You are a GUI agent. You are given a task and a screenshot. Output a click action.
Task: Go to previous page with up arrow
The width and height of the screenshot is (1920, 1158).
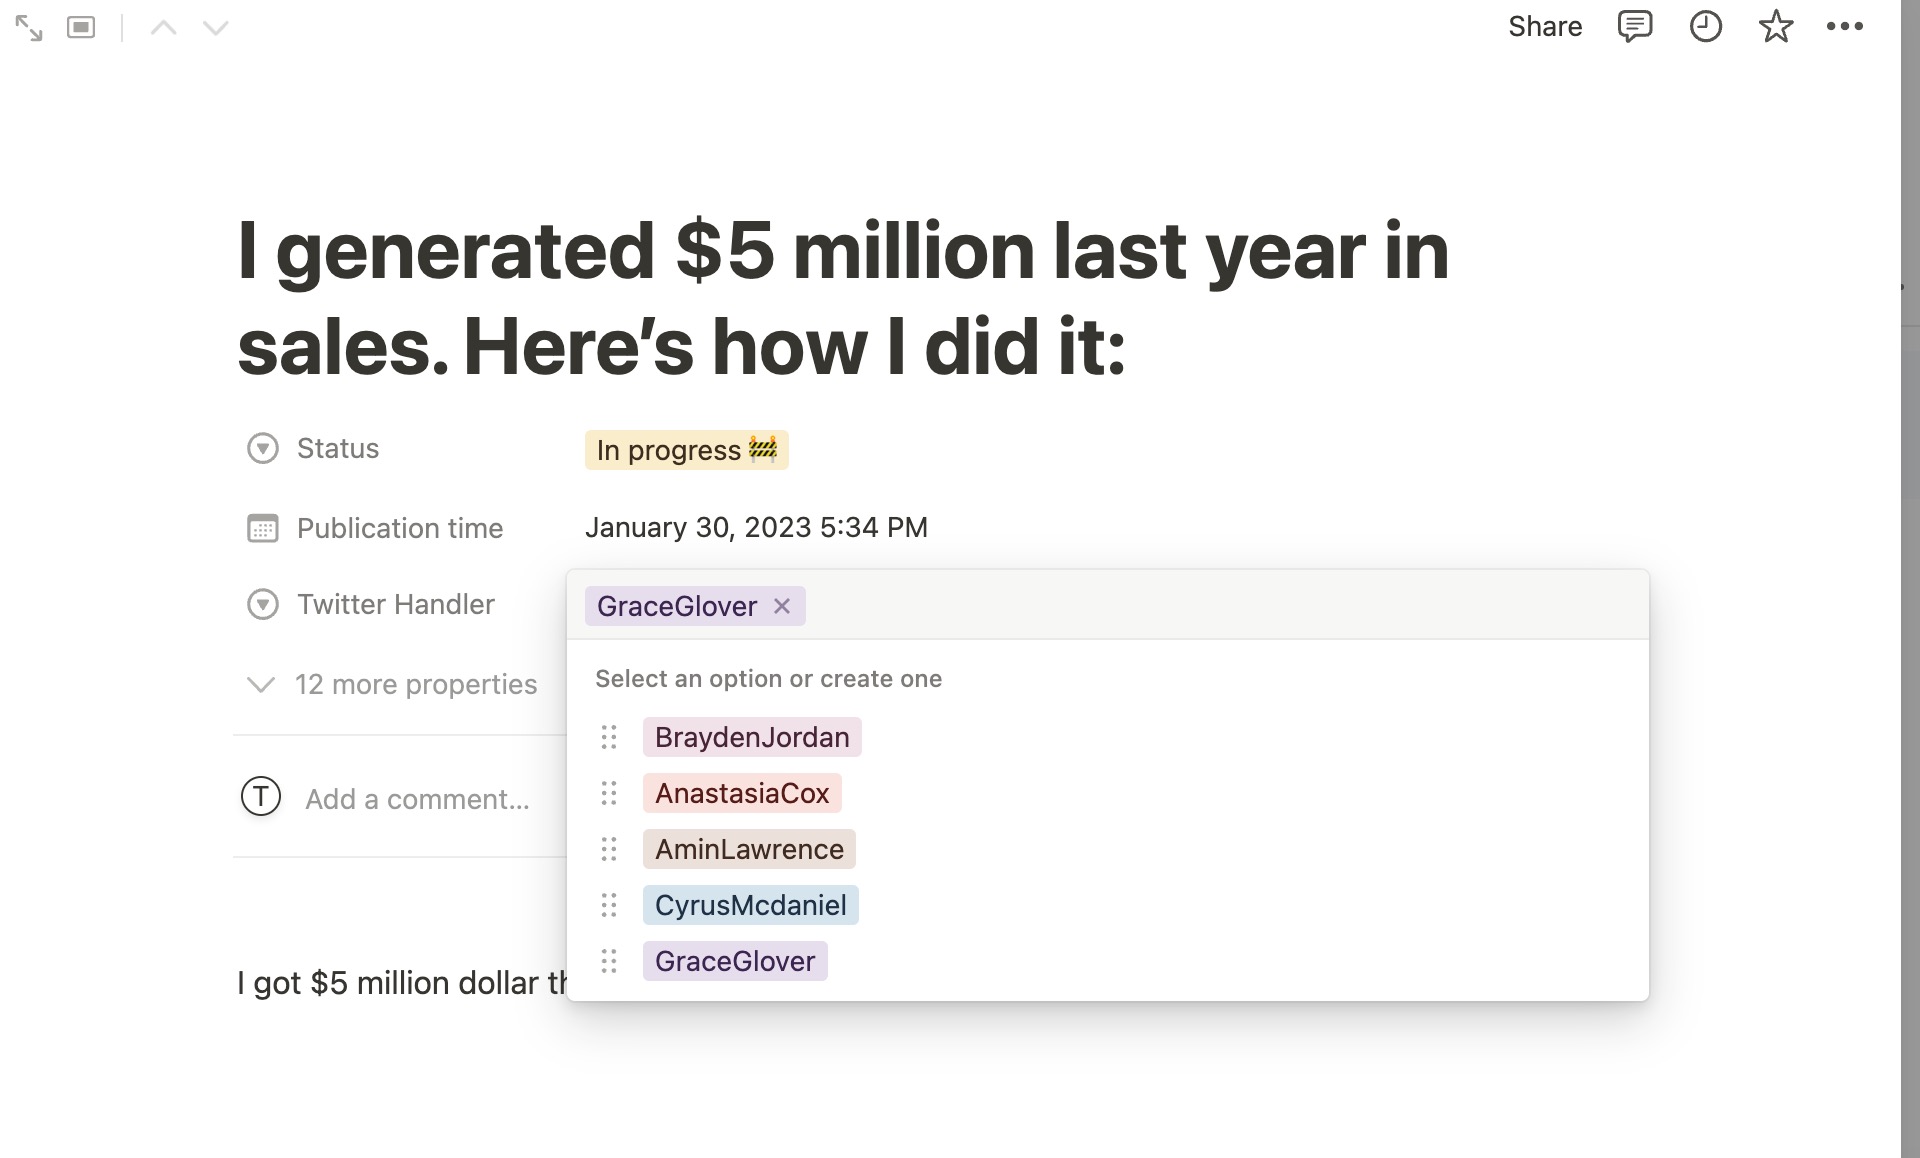(163, 28)
